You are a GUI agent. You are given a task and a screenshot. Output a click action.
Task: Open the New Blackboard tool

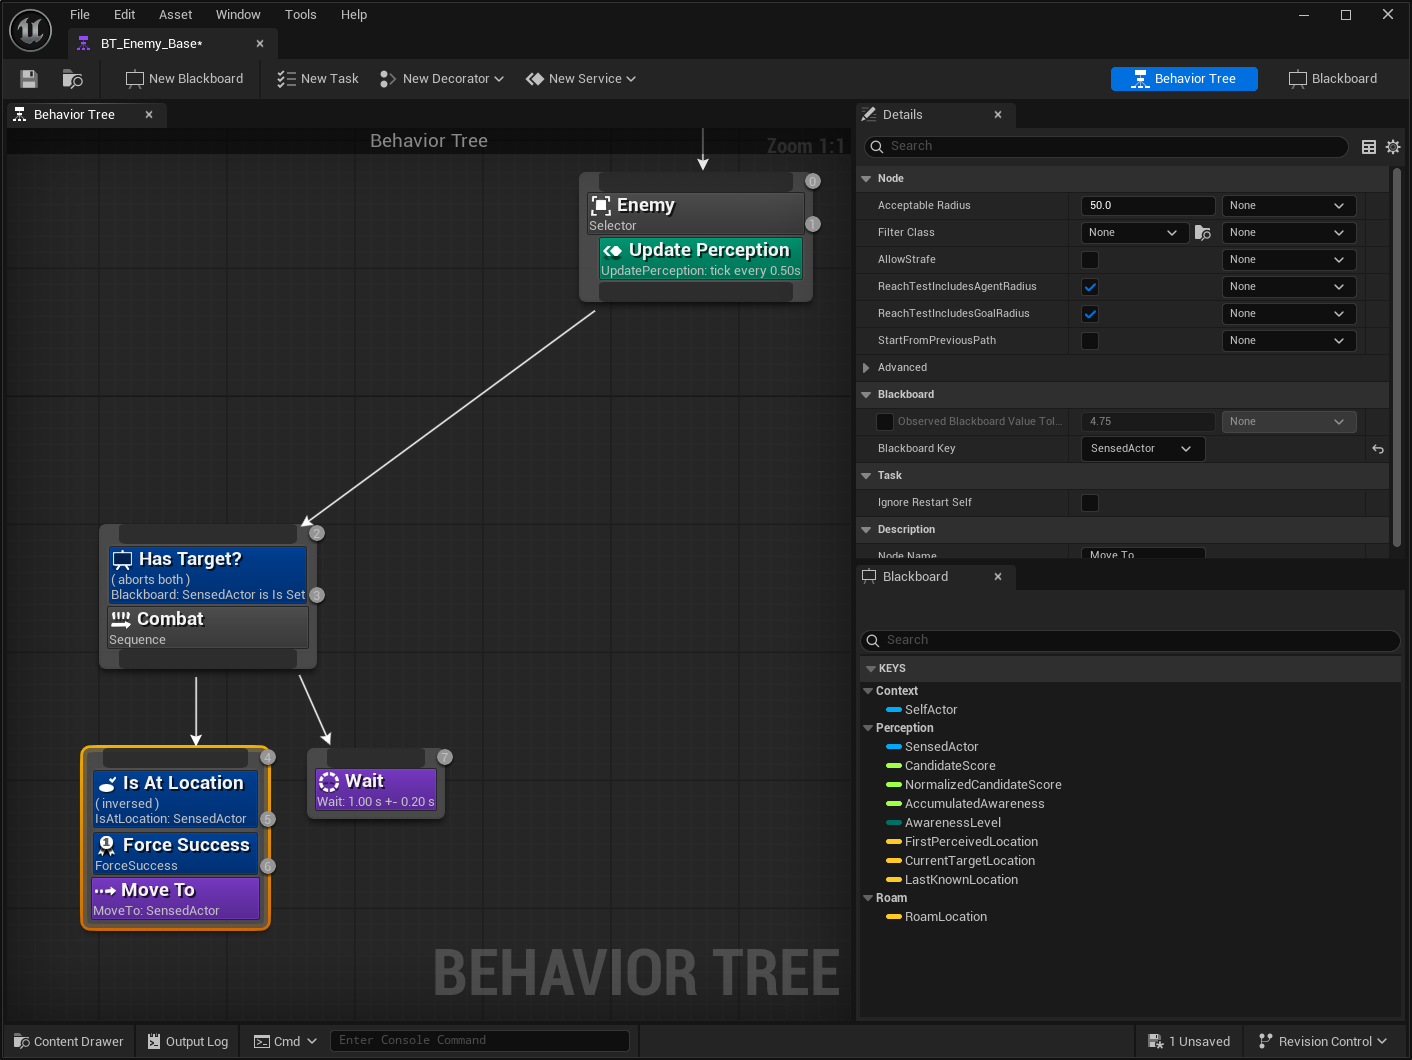tap(184, 78)
